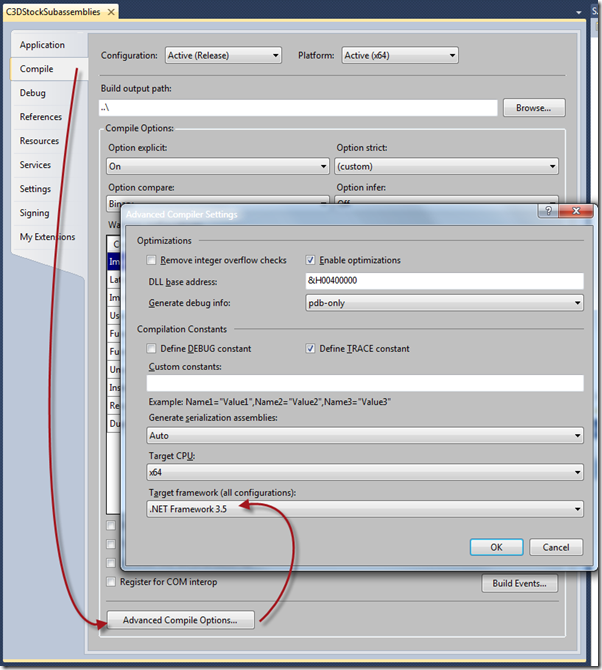Open the My Extensions tab

47,236
